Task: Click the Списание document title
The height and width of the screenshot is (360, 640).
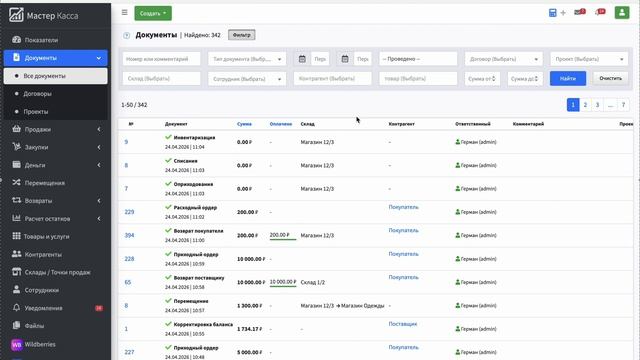Action: coord(186,161)
